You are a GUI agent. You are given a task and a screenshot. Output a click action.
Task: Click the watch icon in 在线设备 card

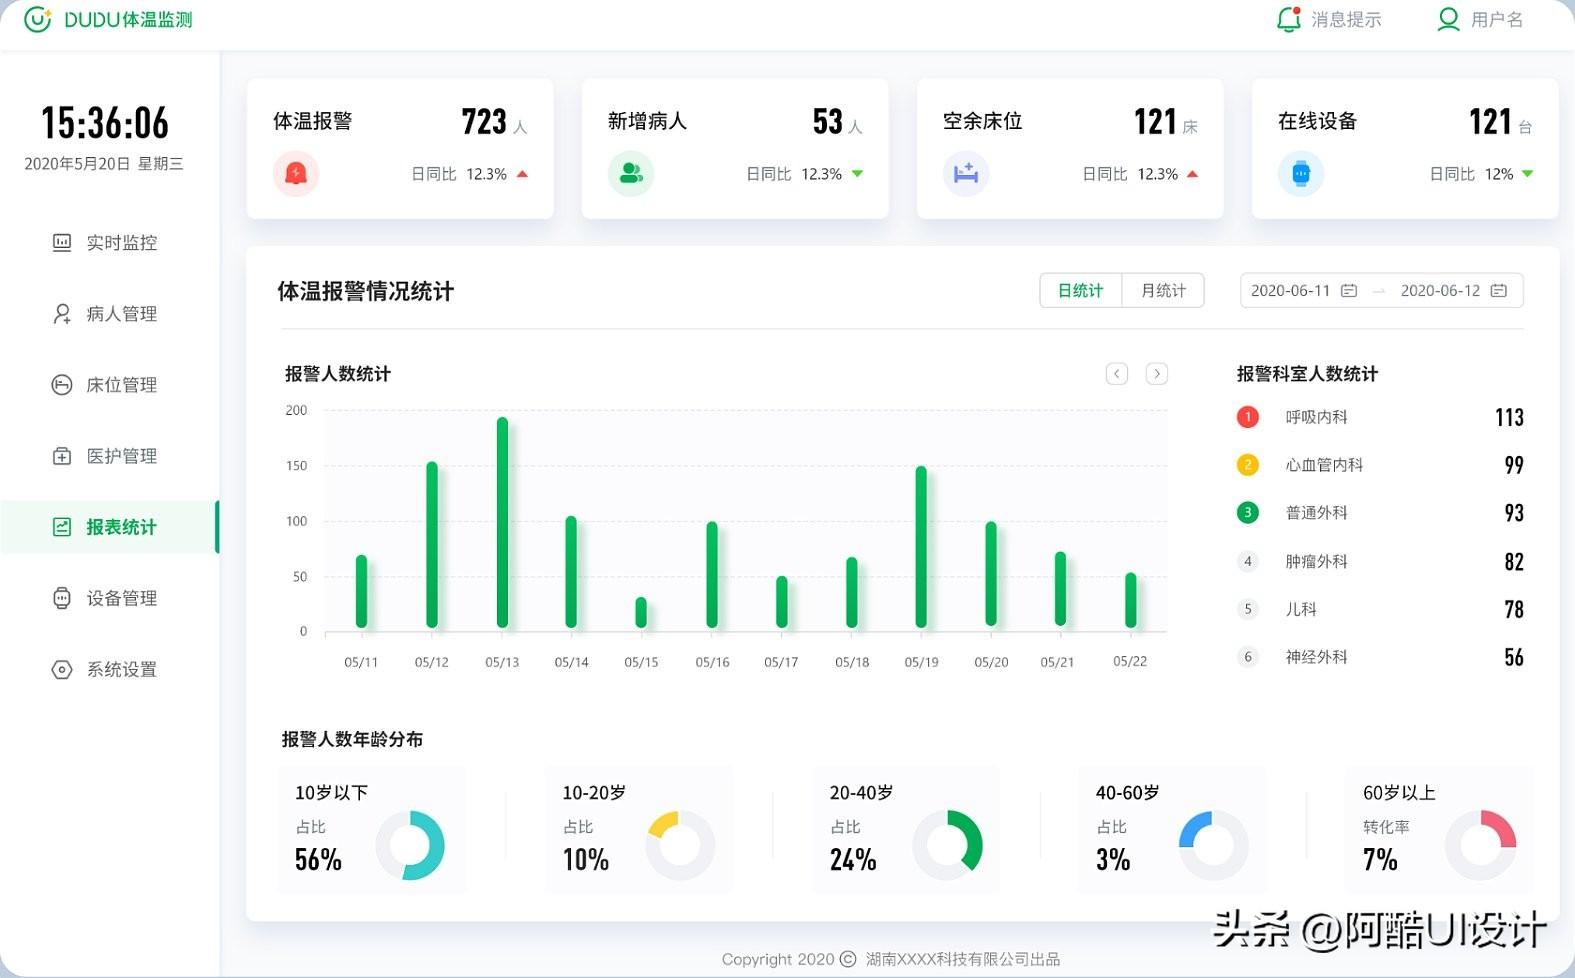(1301, 174)
